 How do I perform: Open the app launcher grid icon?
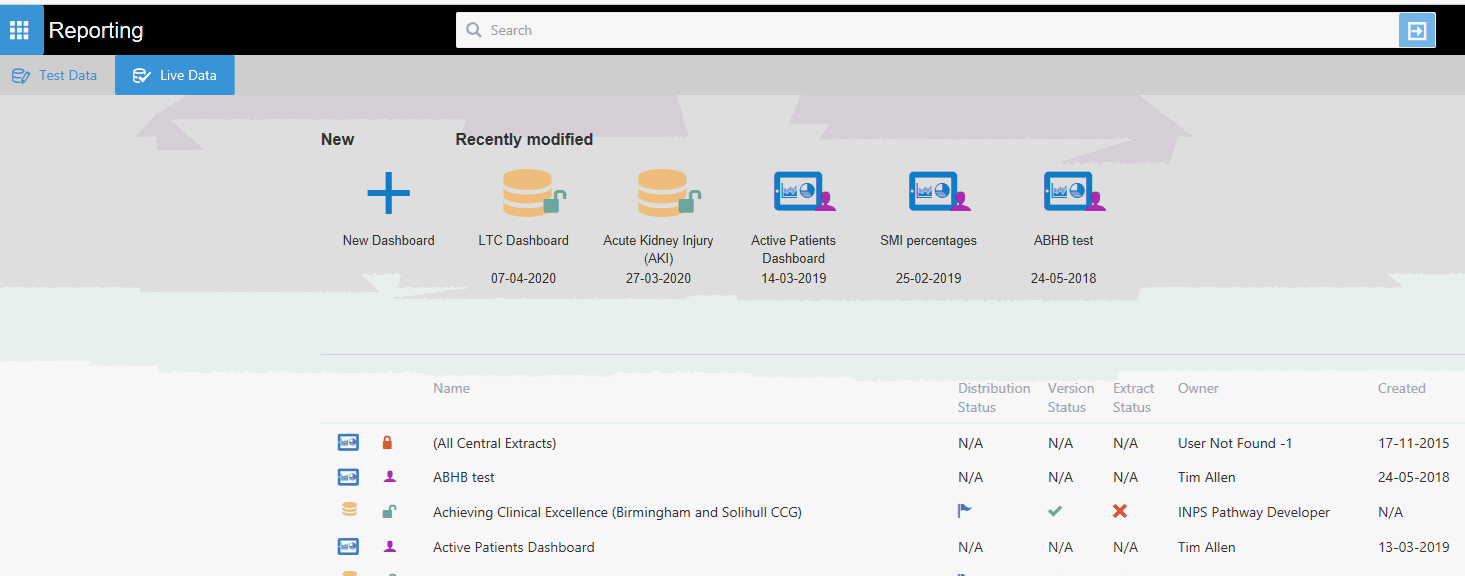[20, 30]
